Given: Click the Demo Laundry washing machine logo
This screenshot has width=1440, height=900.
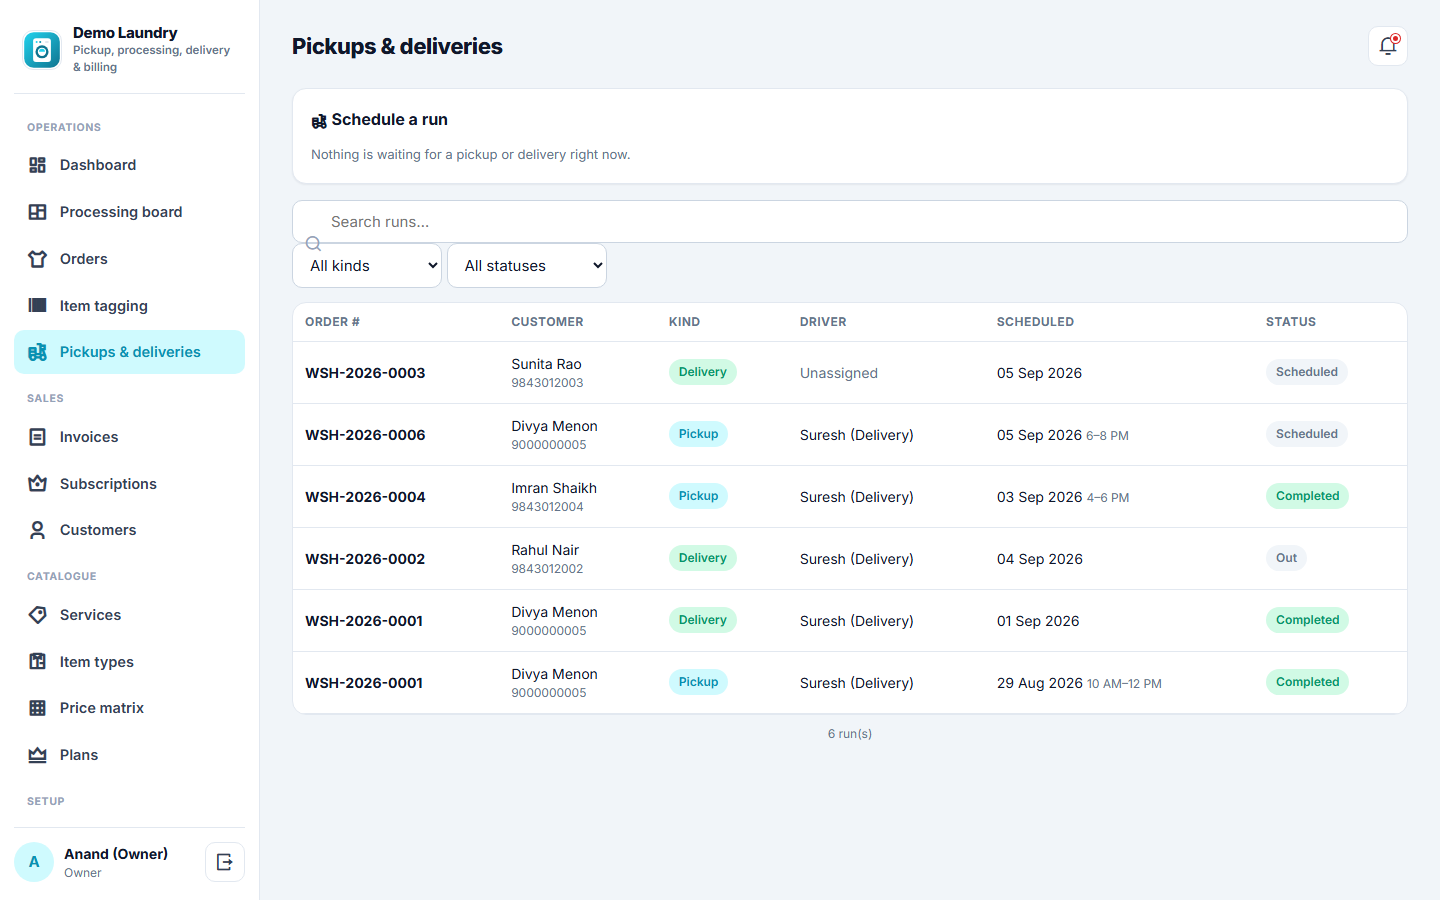Looking at the screenshot, I should [x=42, y=49].
